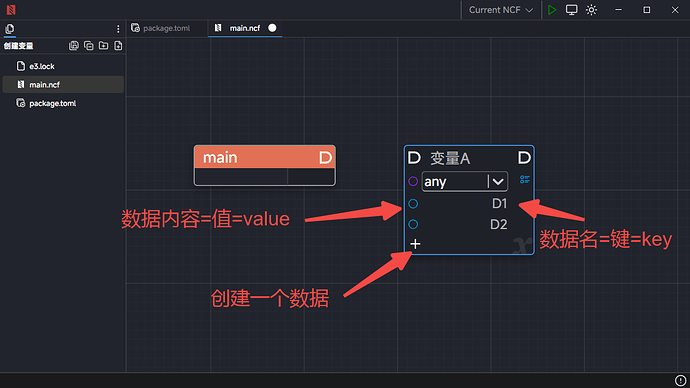
Task: Click the save-all icon in explorer toolbar
Action: click(74, 46)
